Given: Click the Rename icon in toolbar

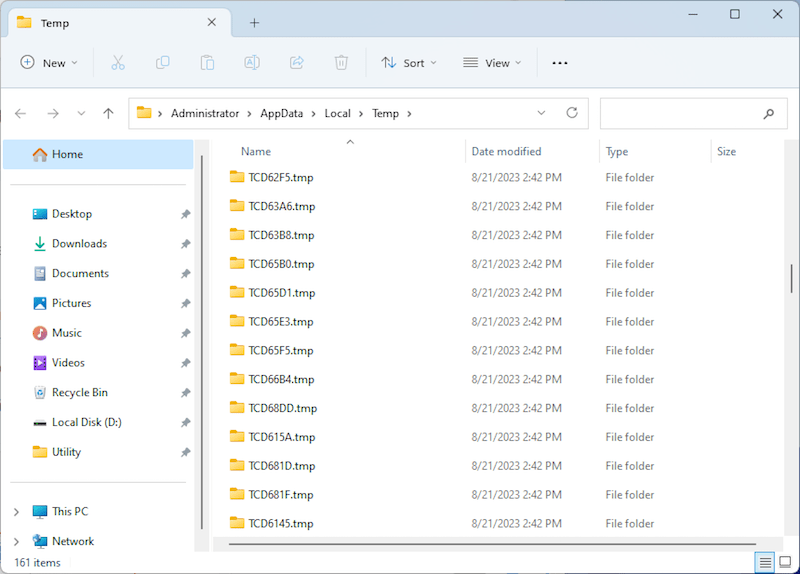Looking at the screenshot, I should [252, 63].
